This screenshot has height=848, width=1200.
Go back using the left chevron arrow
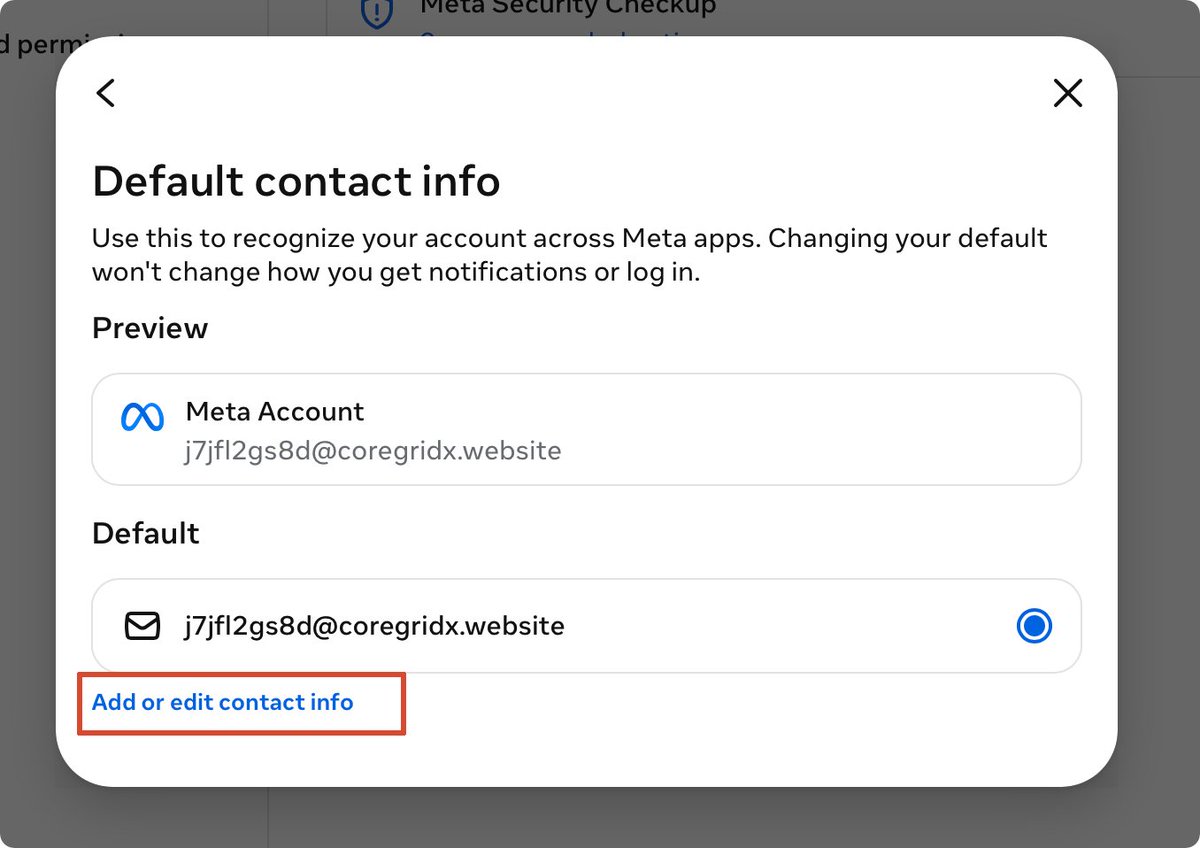click(x=106, y=93)
